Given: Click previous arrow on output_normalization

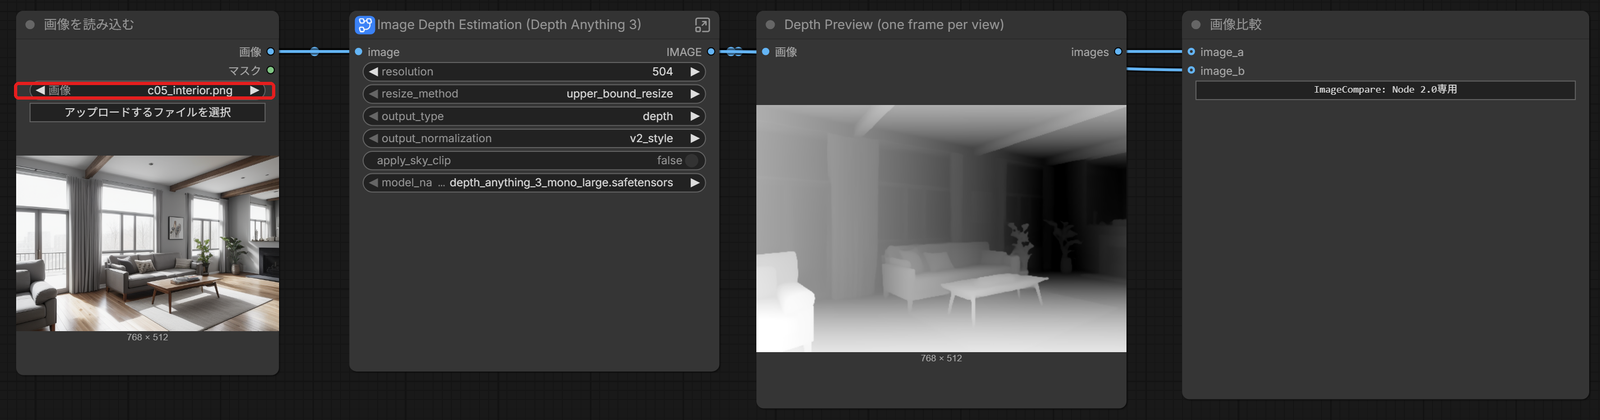Looking at the screenshot, I should pos(373,138).
